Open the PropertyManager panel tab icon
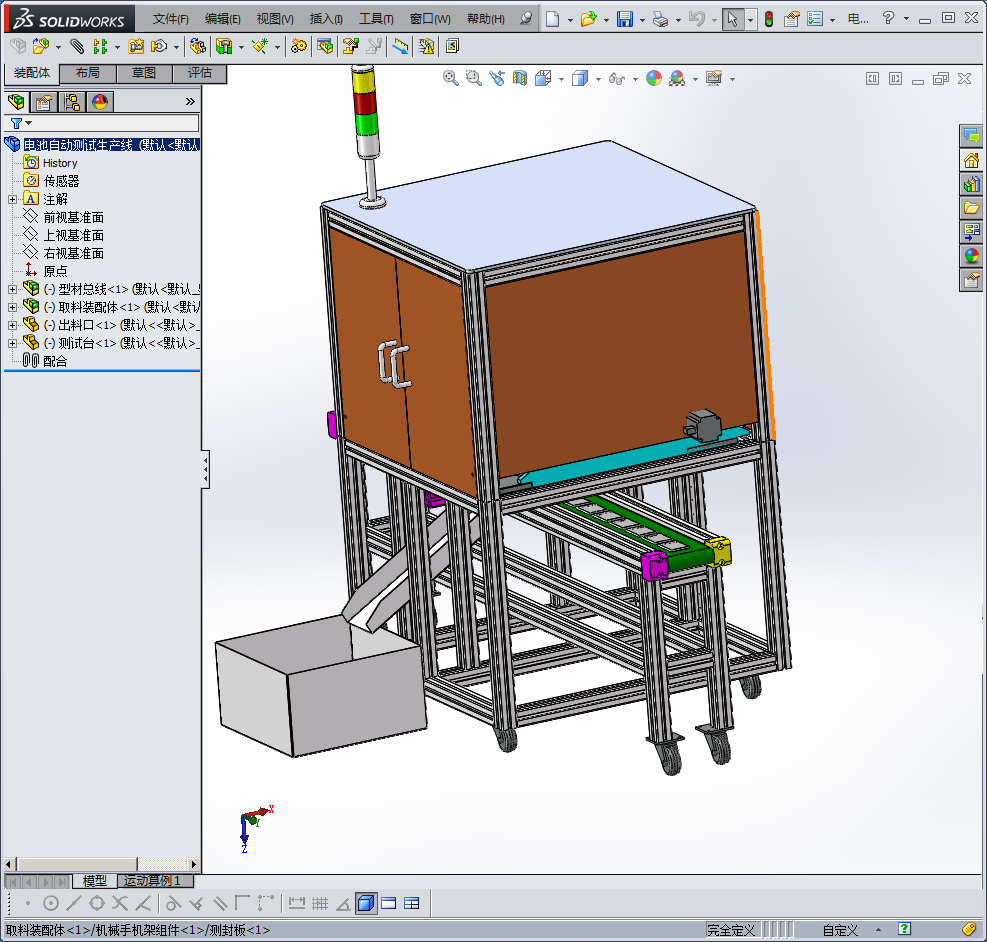This screenshot has height=942, width=987. click(x=43, y=101)
